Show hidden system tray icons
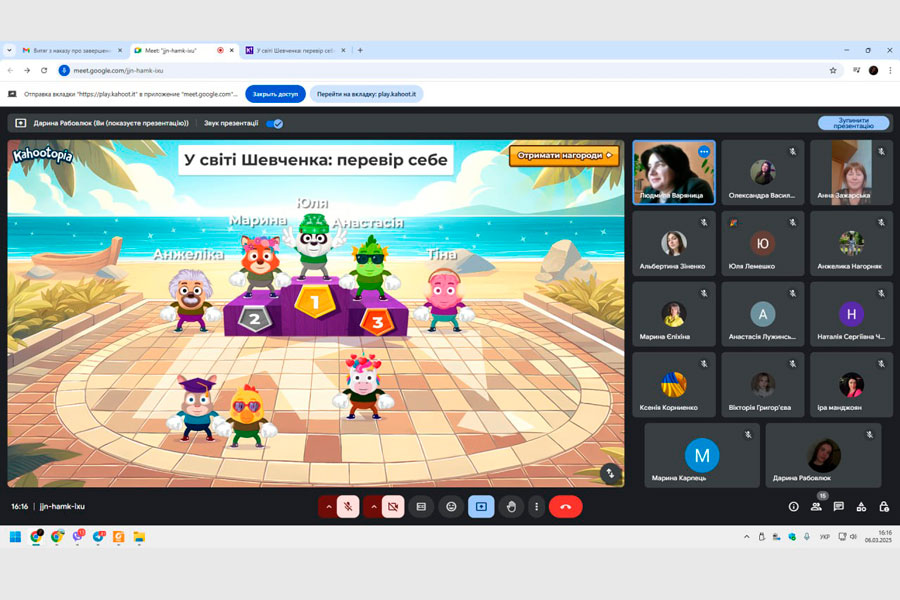This screenshot has width=900, height=600. pyautogui.click(x=746, y=537)
